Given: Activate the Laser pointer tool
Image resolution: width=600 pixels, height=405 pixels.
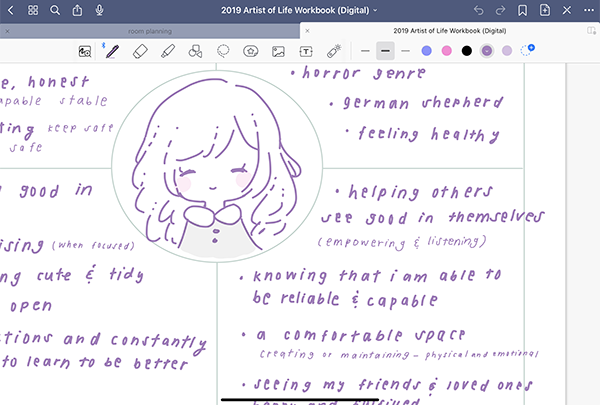Looking at the screenshot, I should pos(335,50).
